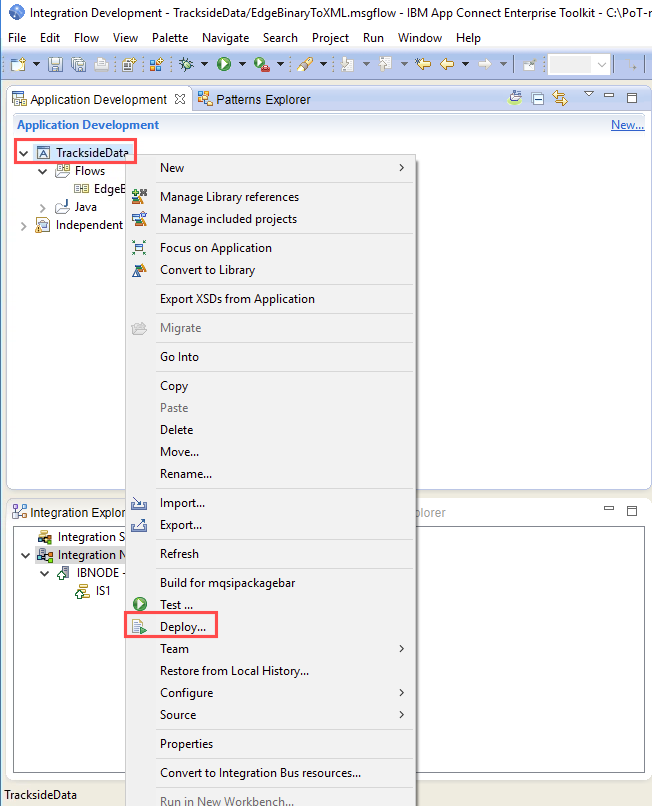Viewport: 652px width, 806px height.
Task: Choose Deploy... in context menu
Action: (270, 627)
